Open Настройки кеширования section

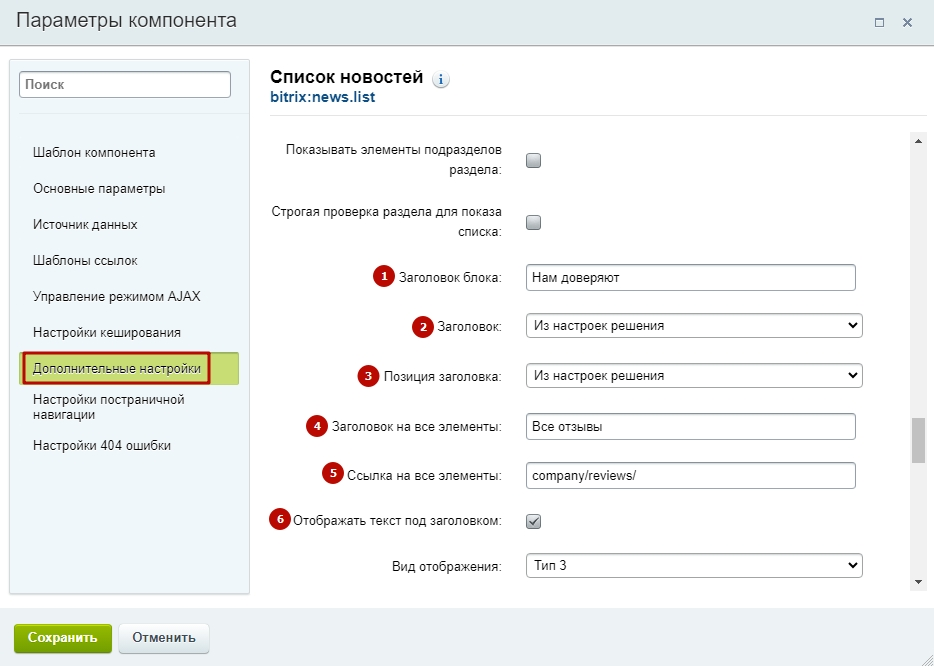tap(107, 332)
